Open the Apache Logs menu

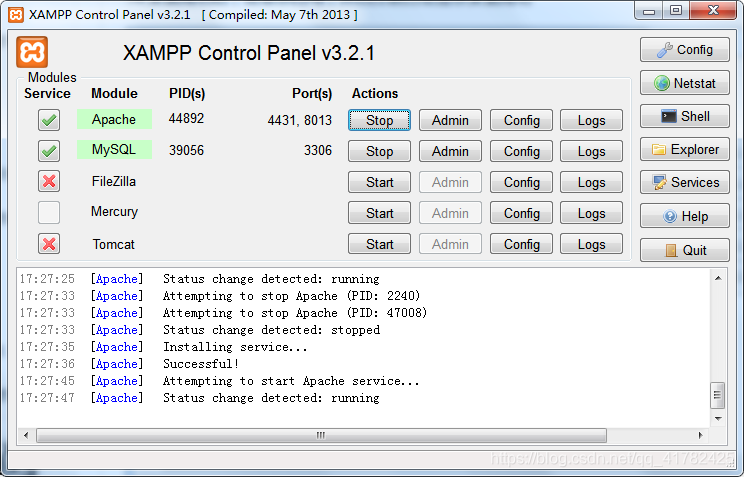(591, 120)
